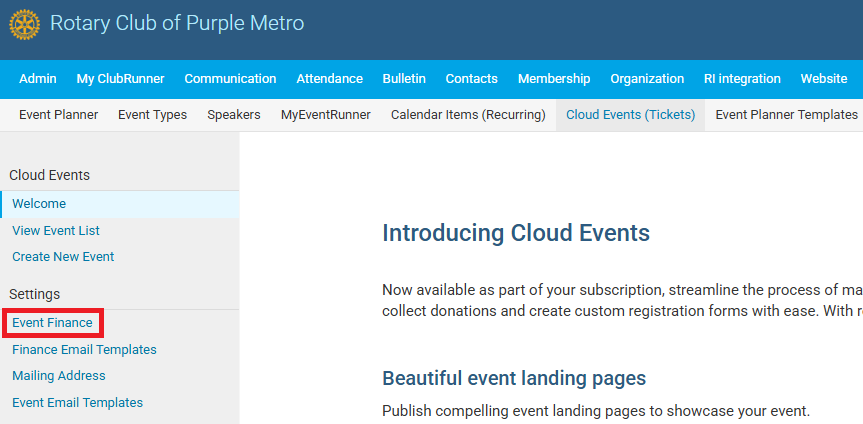
Task: Click Create New Event link
Action: click(x=63, y=257)
